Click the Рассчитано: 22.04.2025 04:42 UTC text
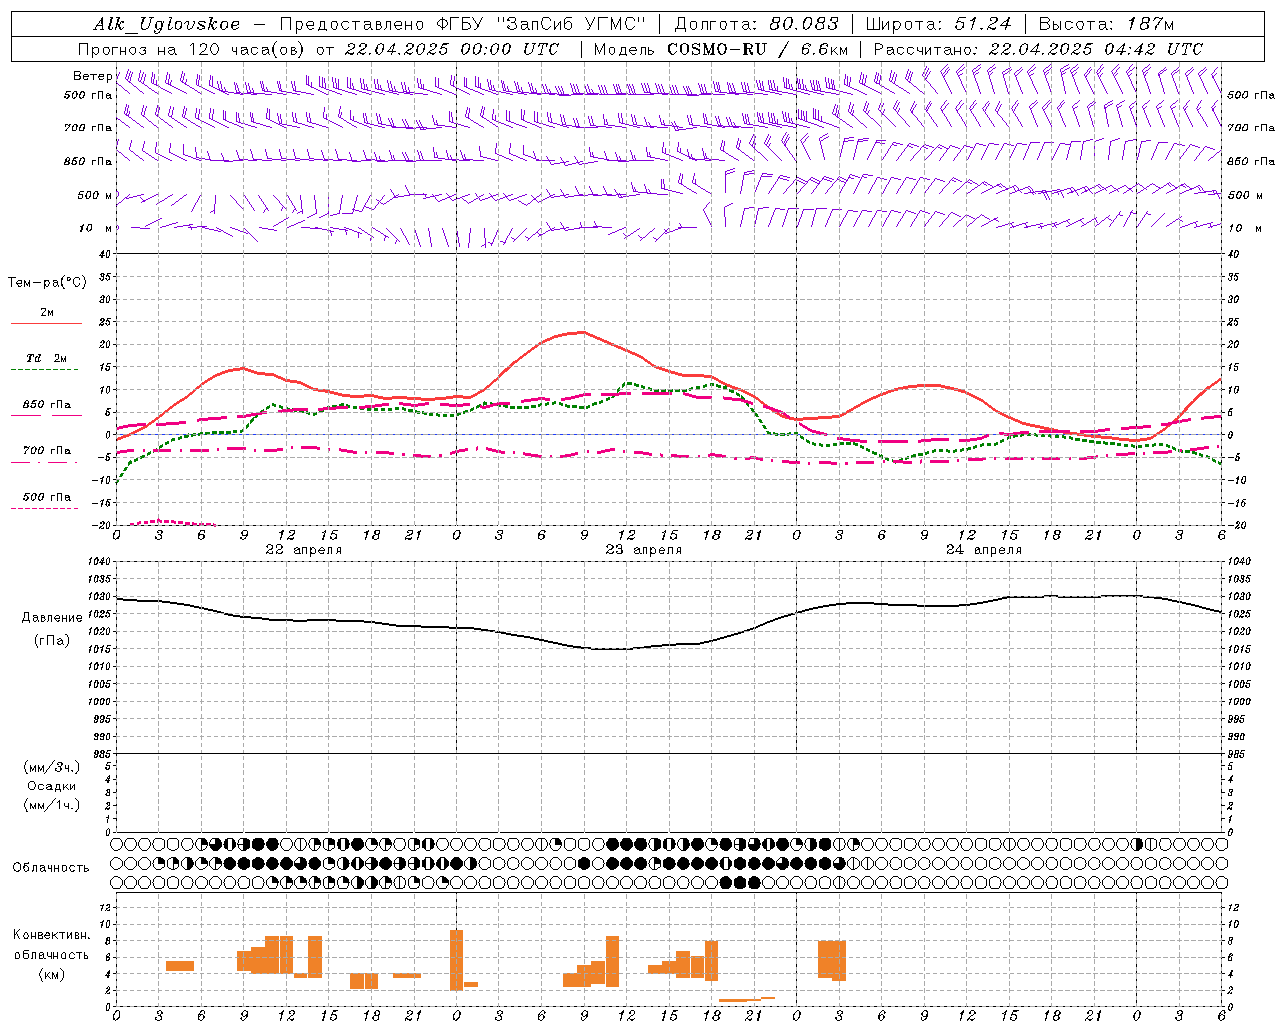 click(1038, 49)
